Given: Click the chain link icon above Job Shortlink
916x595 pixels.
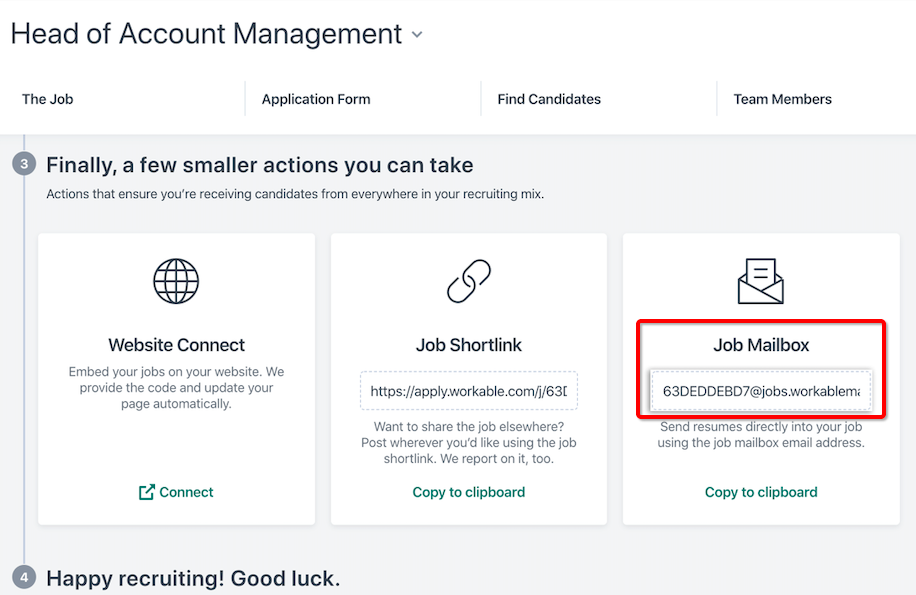Looking at the screenshot, I should click(x=469, y=281).
